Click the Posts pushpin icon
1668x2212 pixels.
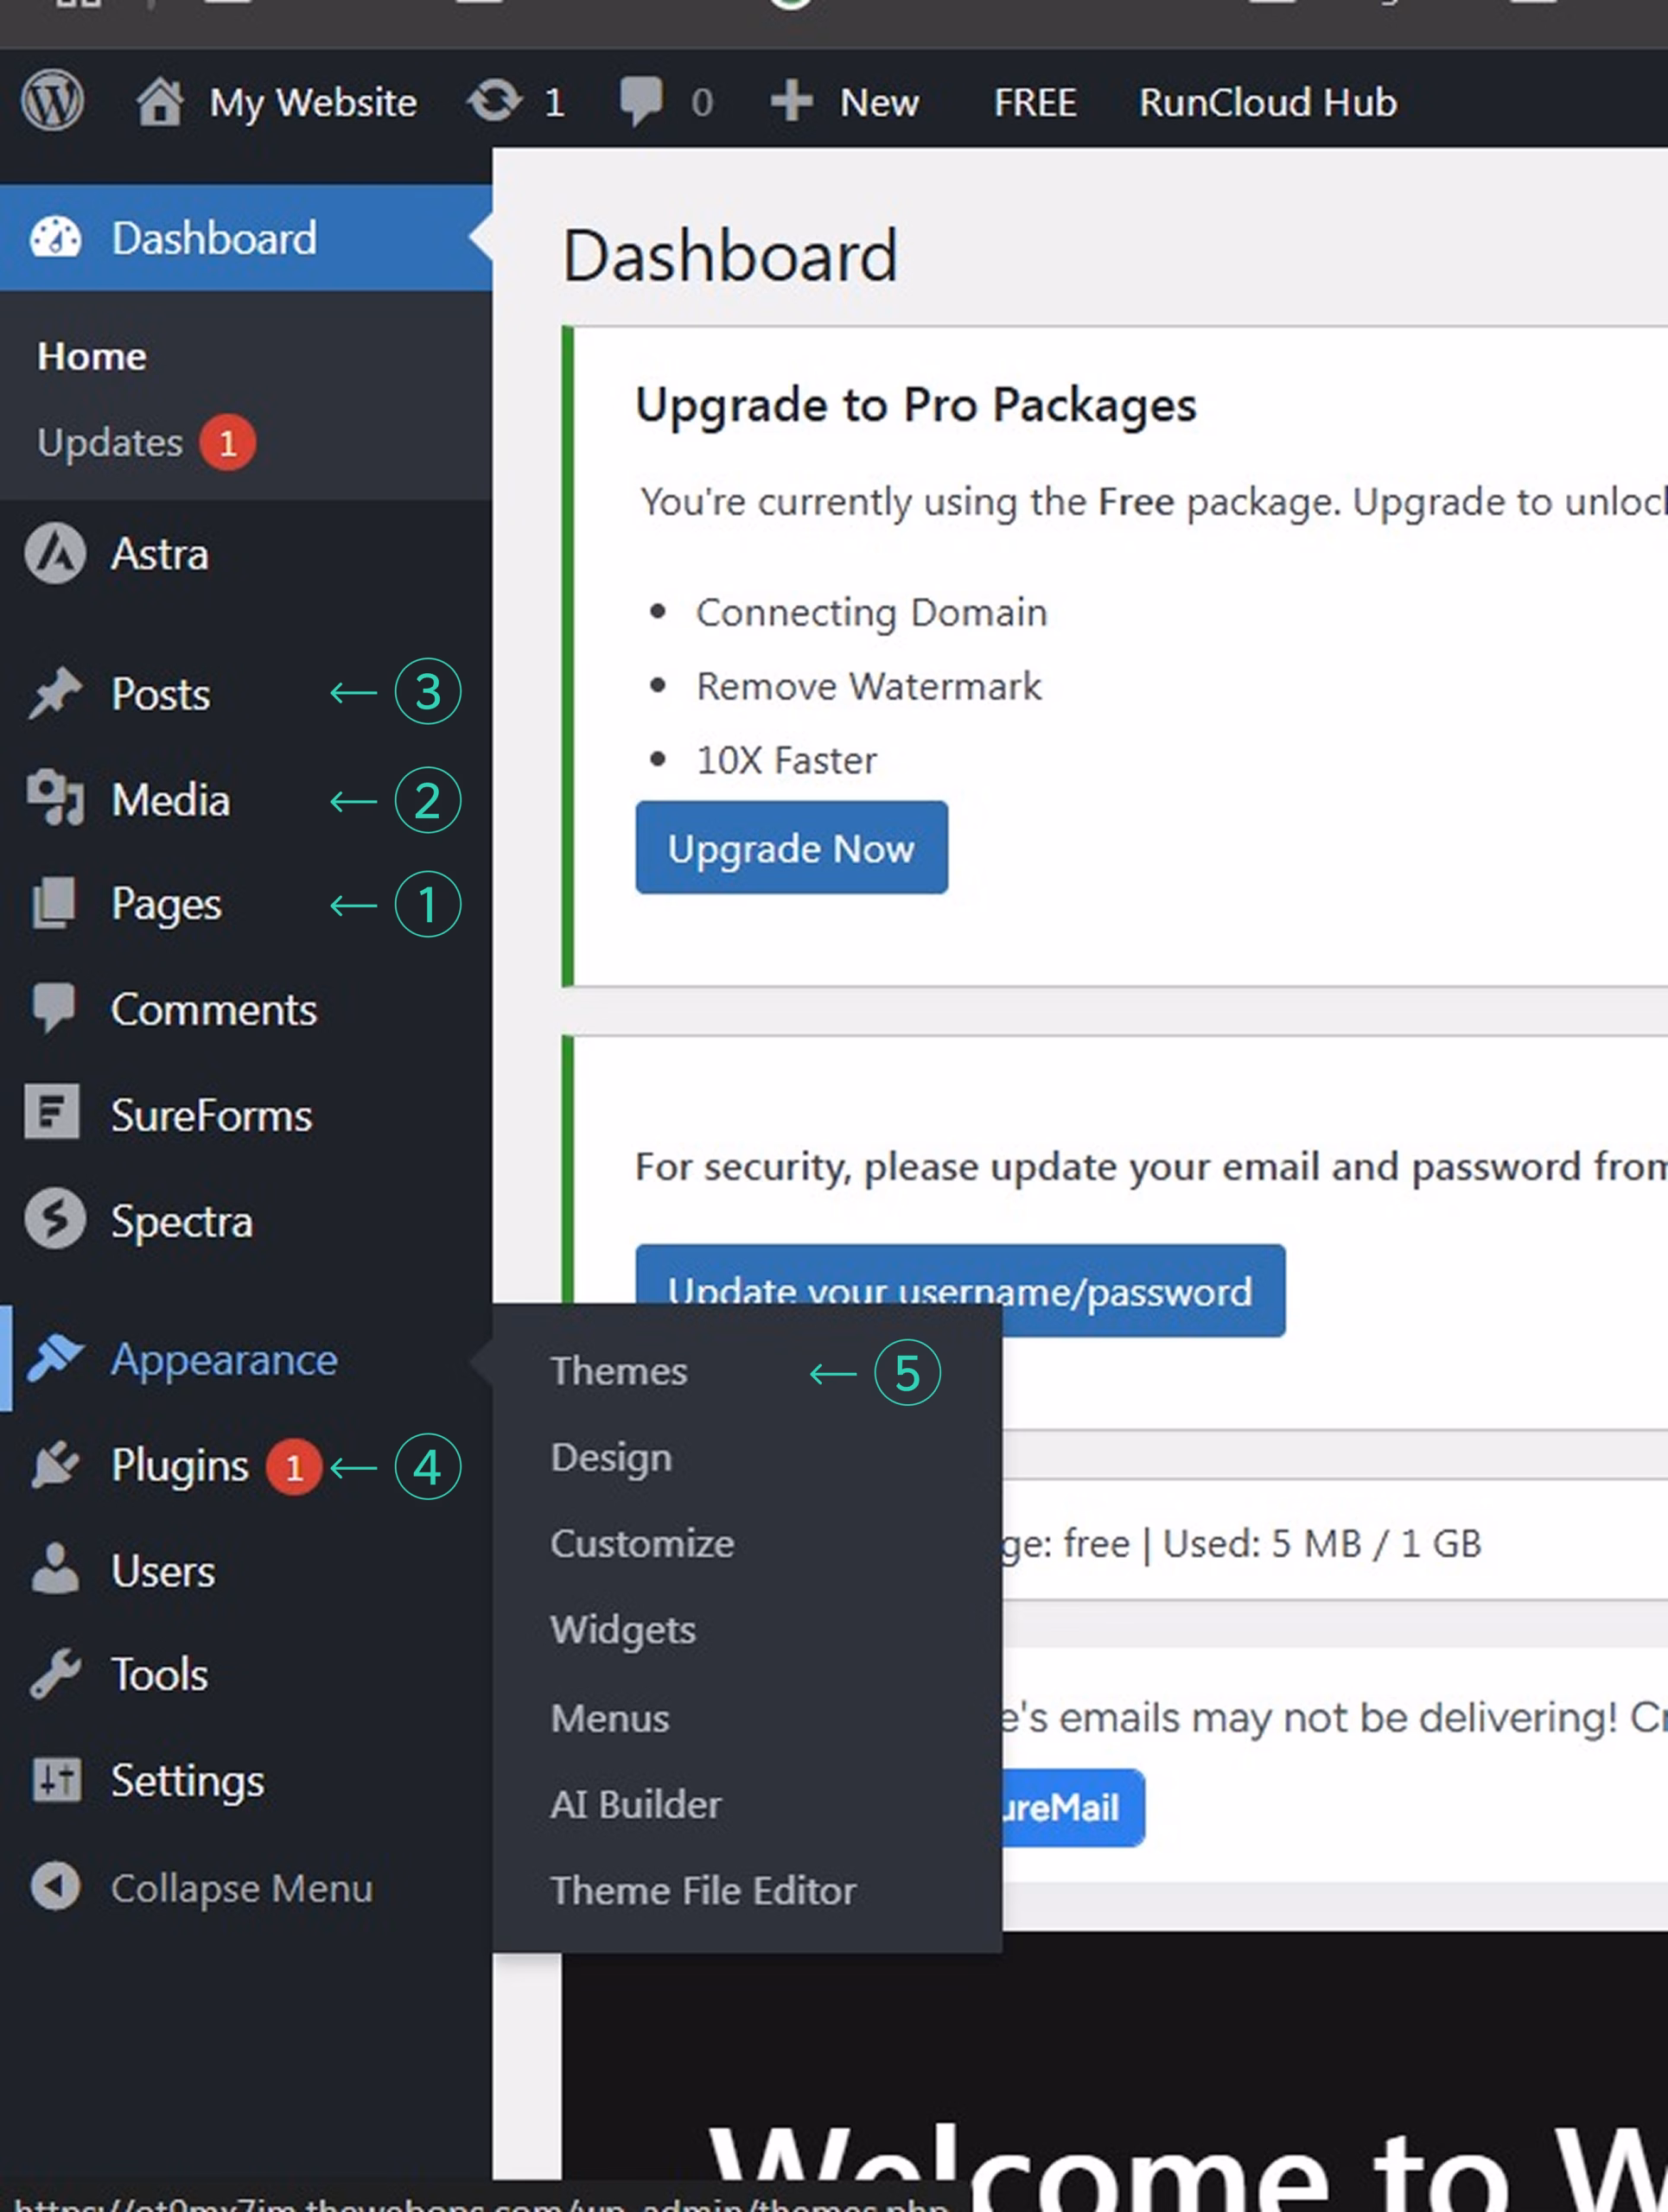click(x=55, y=693)
